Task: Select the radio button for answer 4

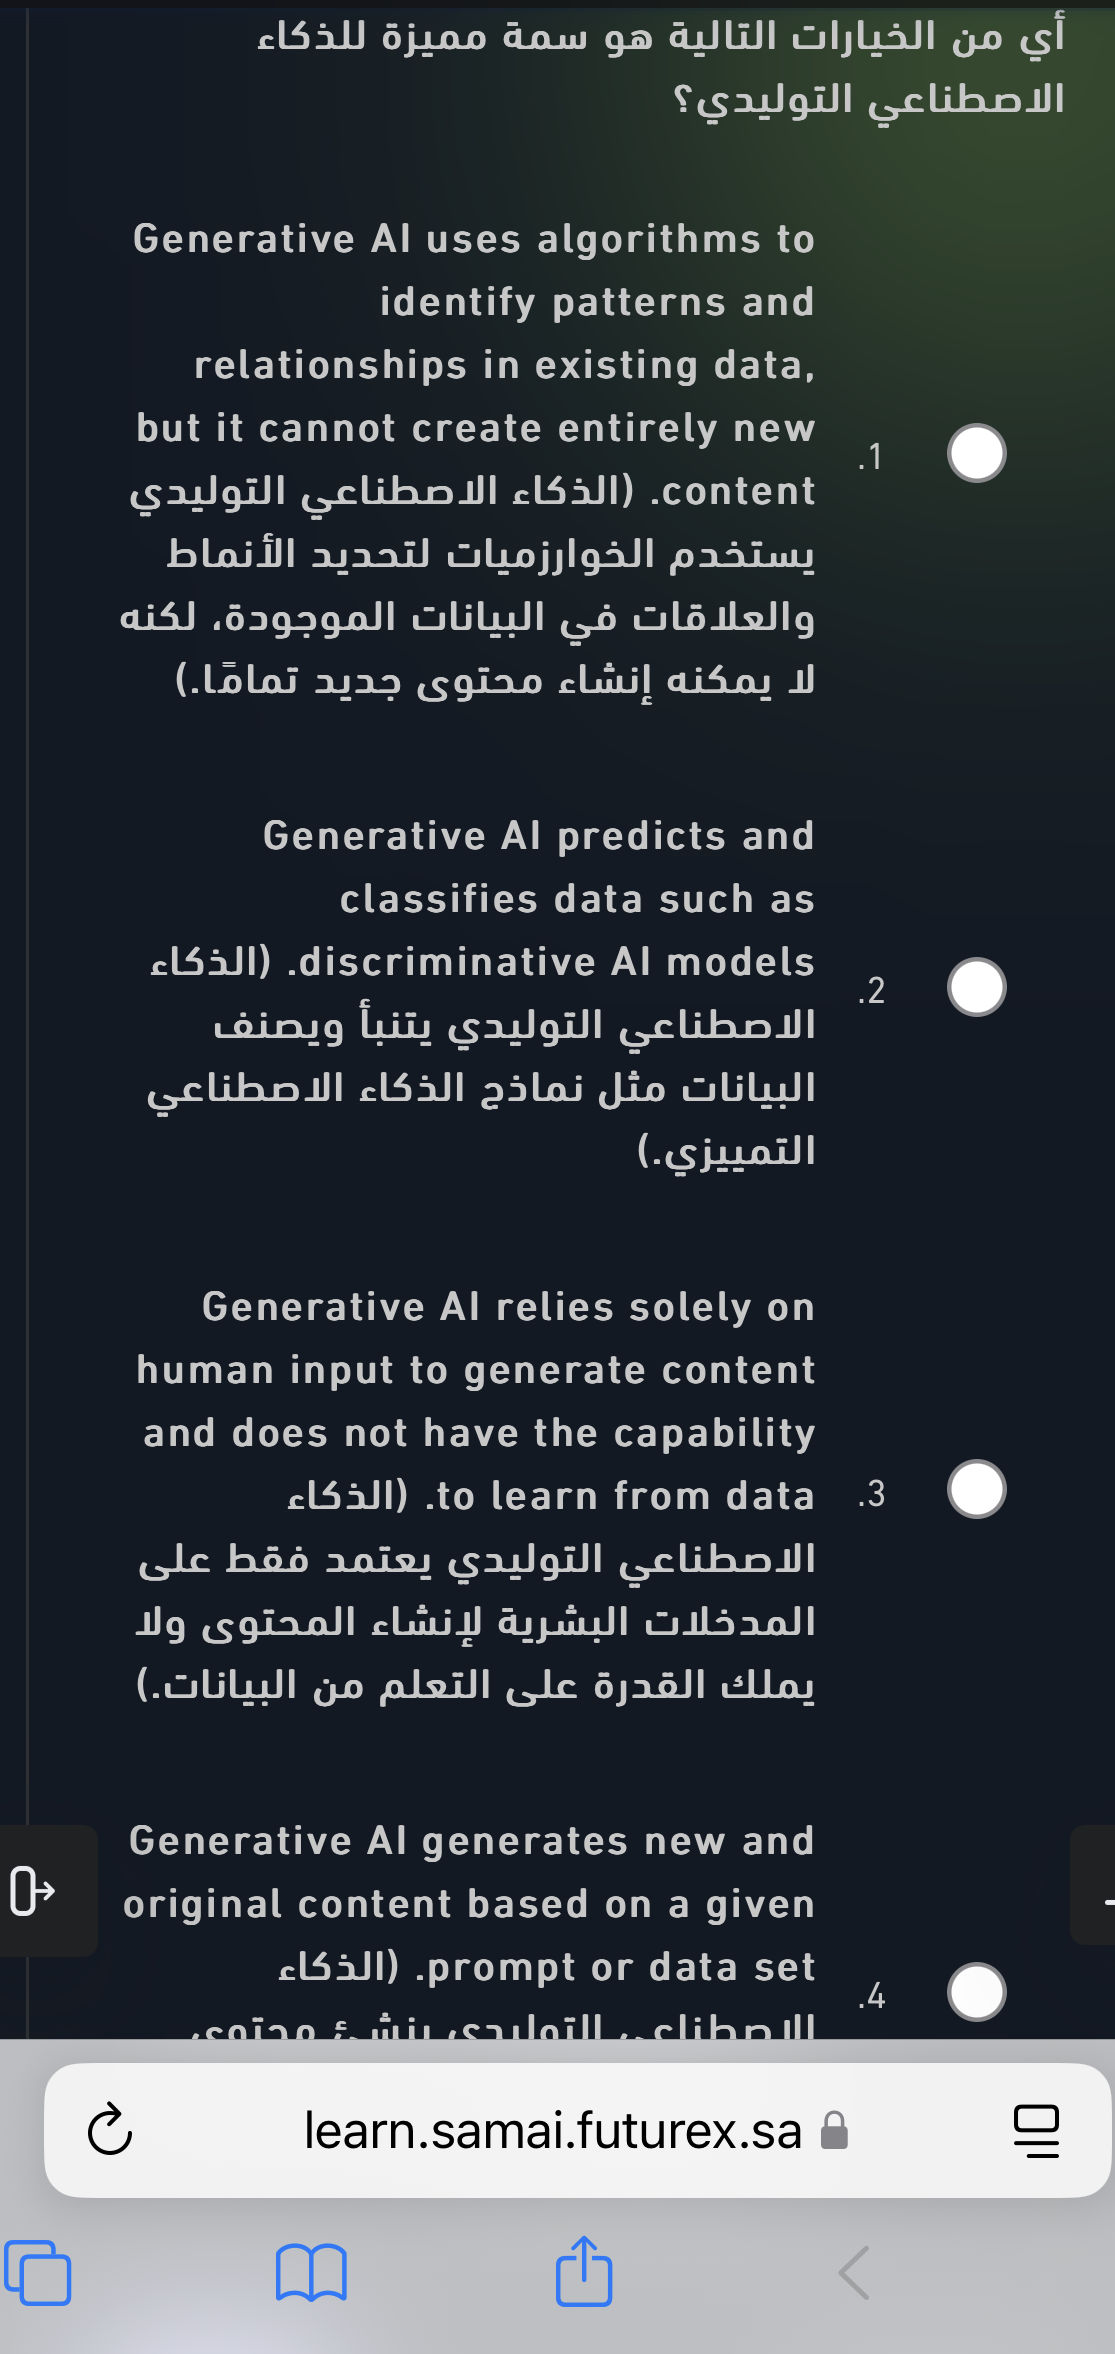Action: pos(977,1992)
